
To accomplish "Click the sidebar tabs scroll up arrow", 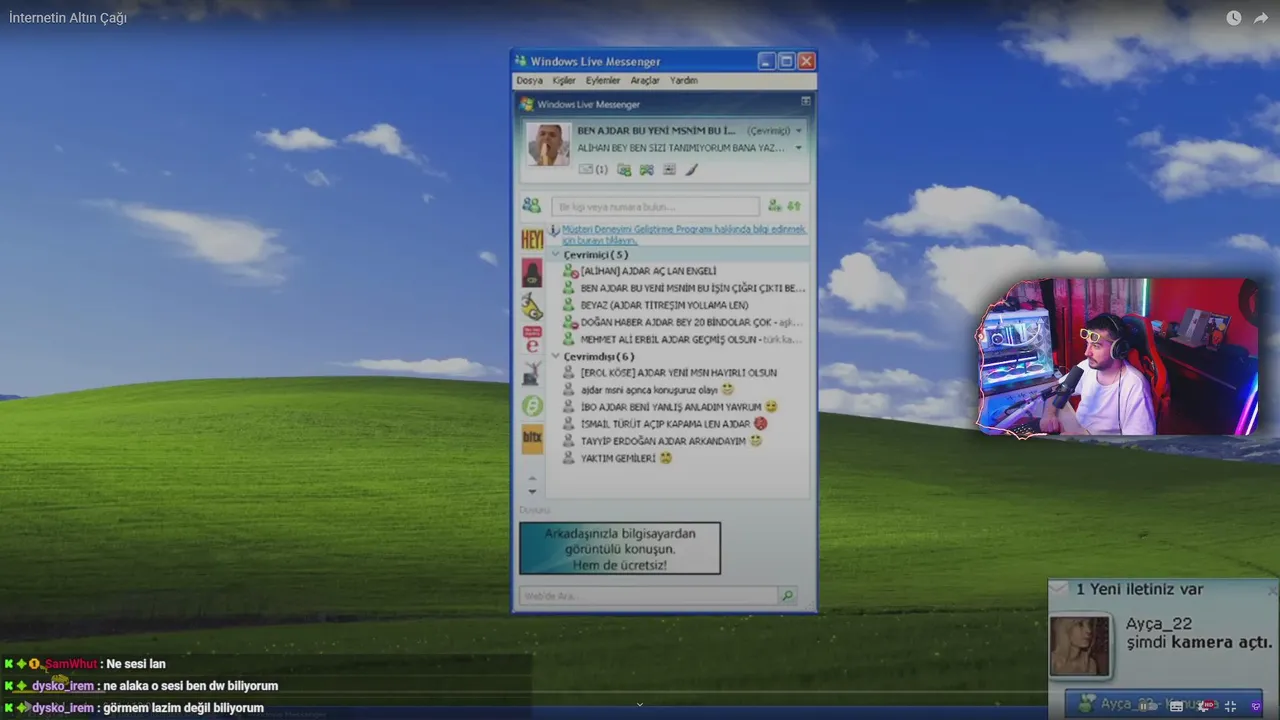I will point(532,478).
